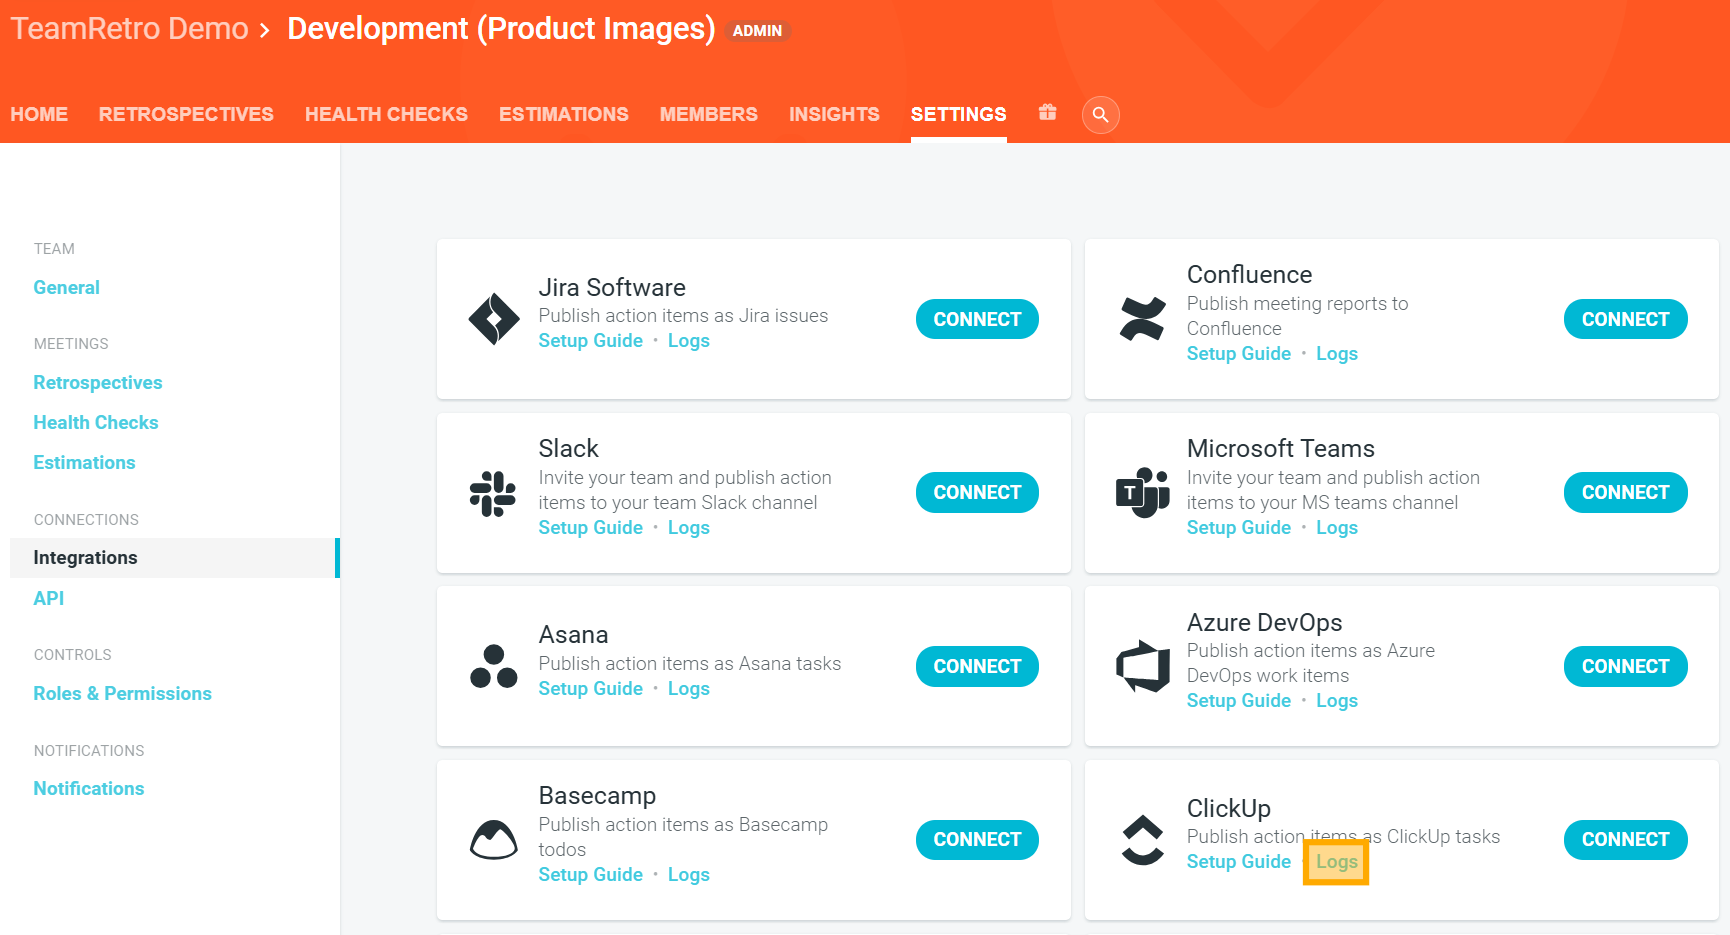Click the Development (Product Images) team title
This screenshot has height=935, width=1730.
click(501, 29)
